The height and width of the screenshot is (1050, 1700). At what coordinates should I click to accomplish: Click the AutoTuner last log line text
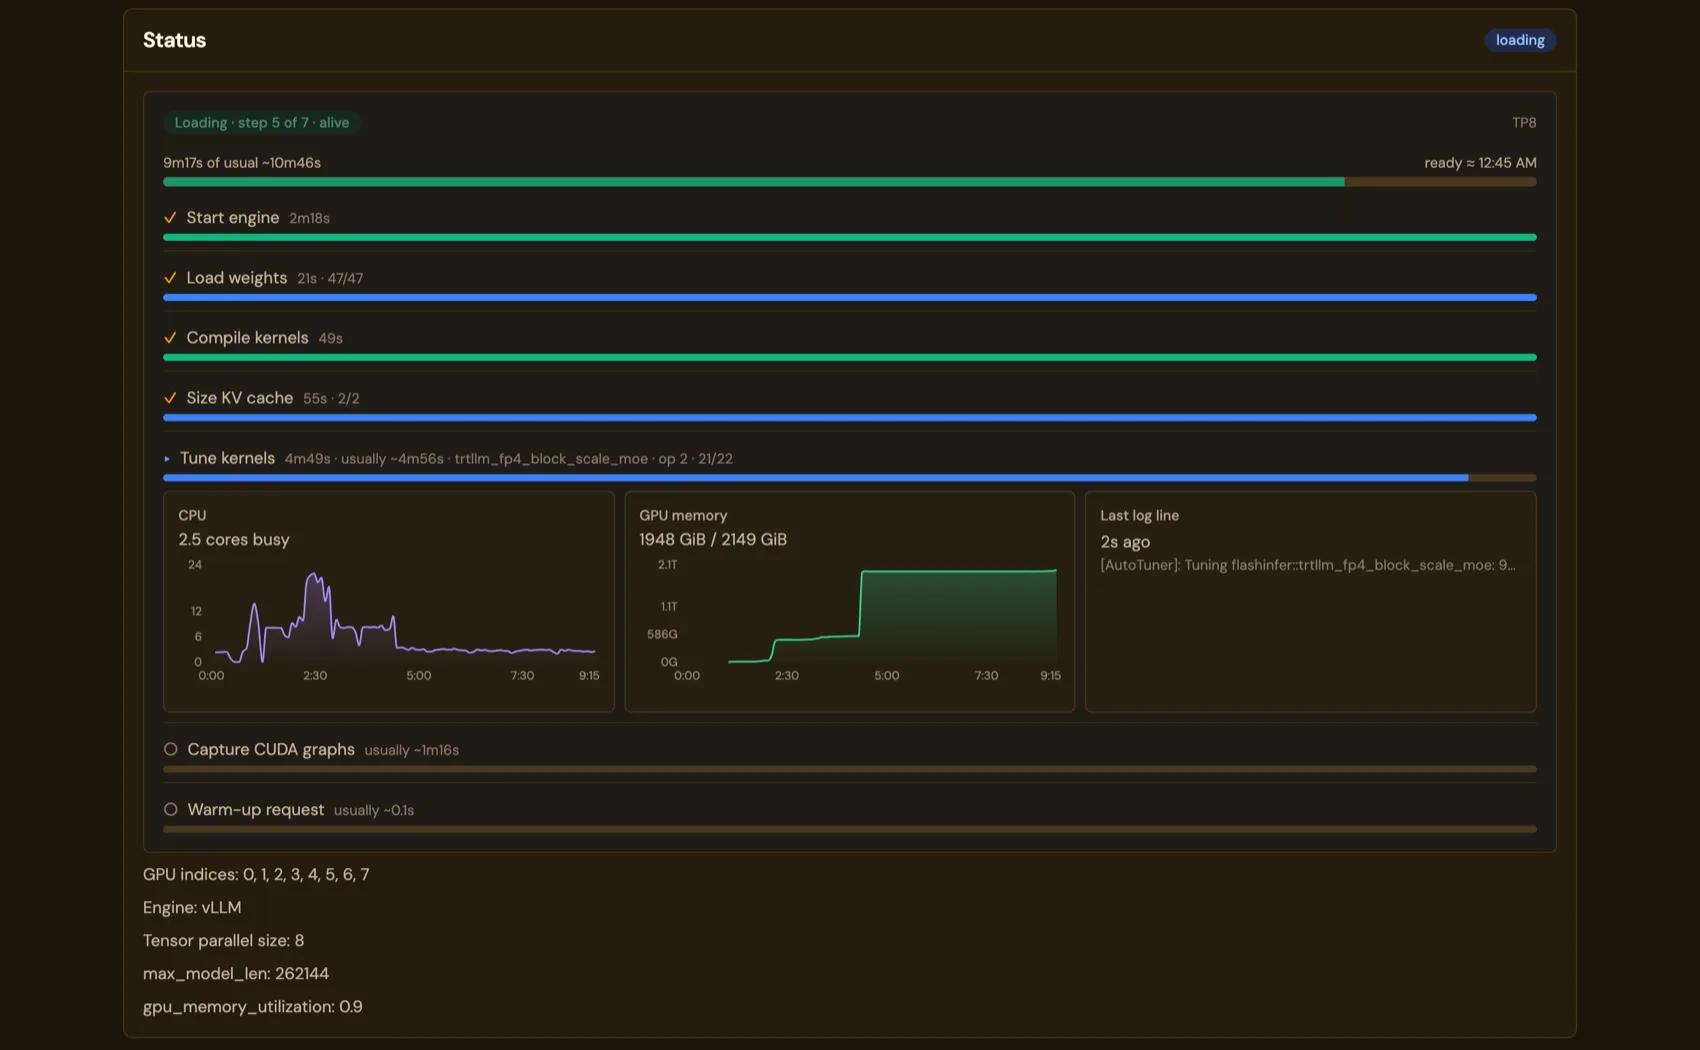point(1308,565)
